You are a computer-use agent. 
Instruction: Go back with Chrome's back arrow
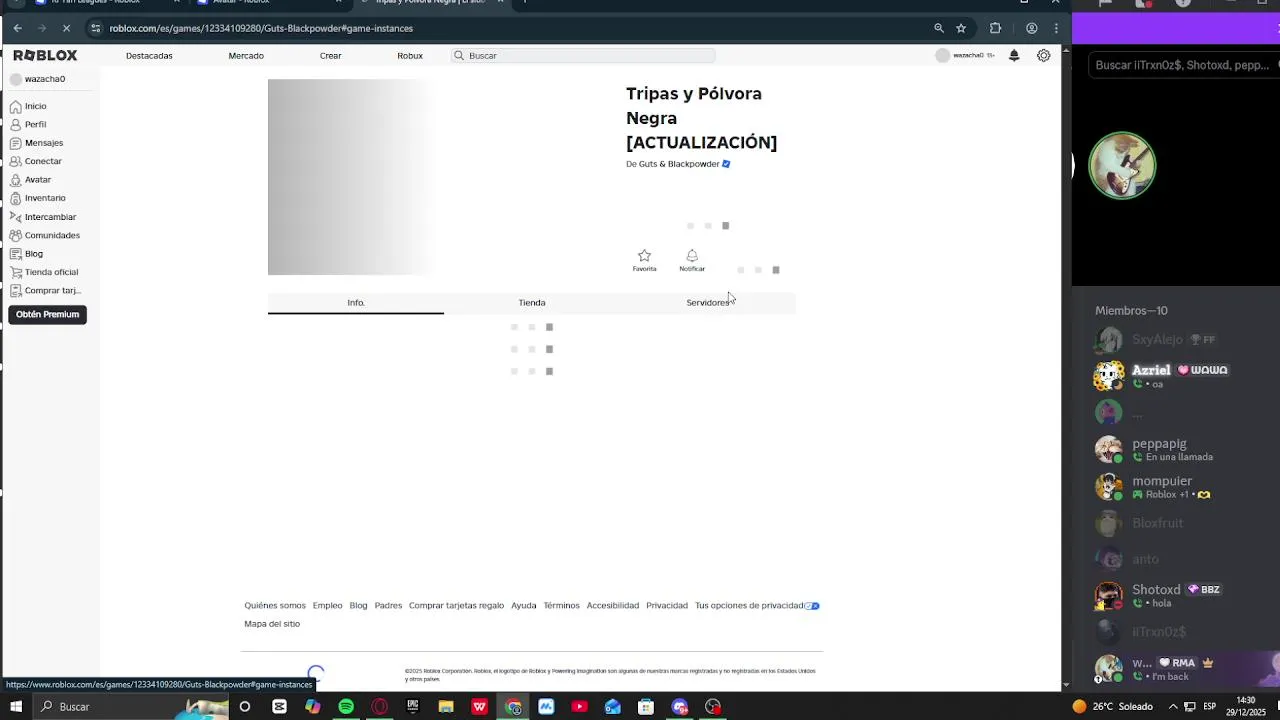(x=17, y=28)
